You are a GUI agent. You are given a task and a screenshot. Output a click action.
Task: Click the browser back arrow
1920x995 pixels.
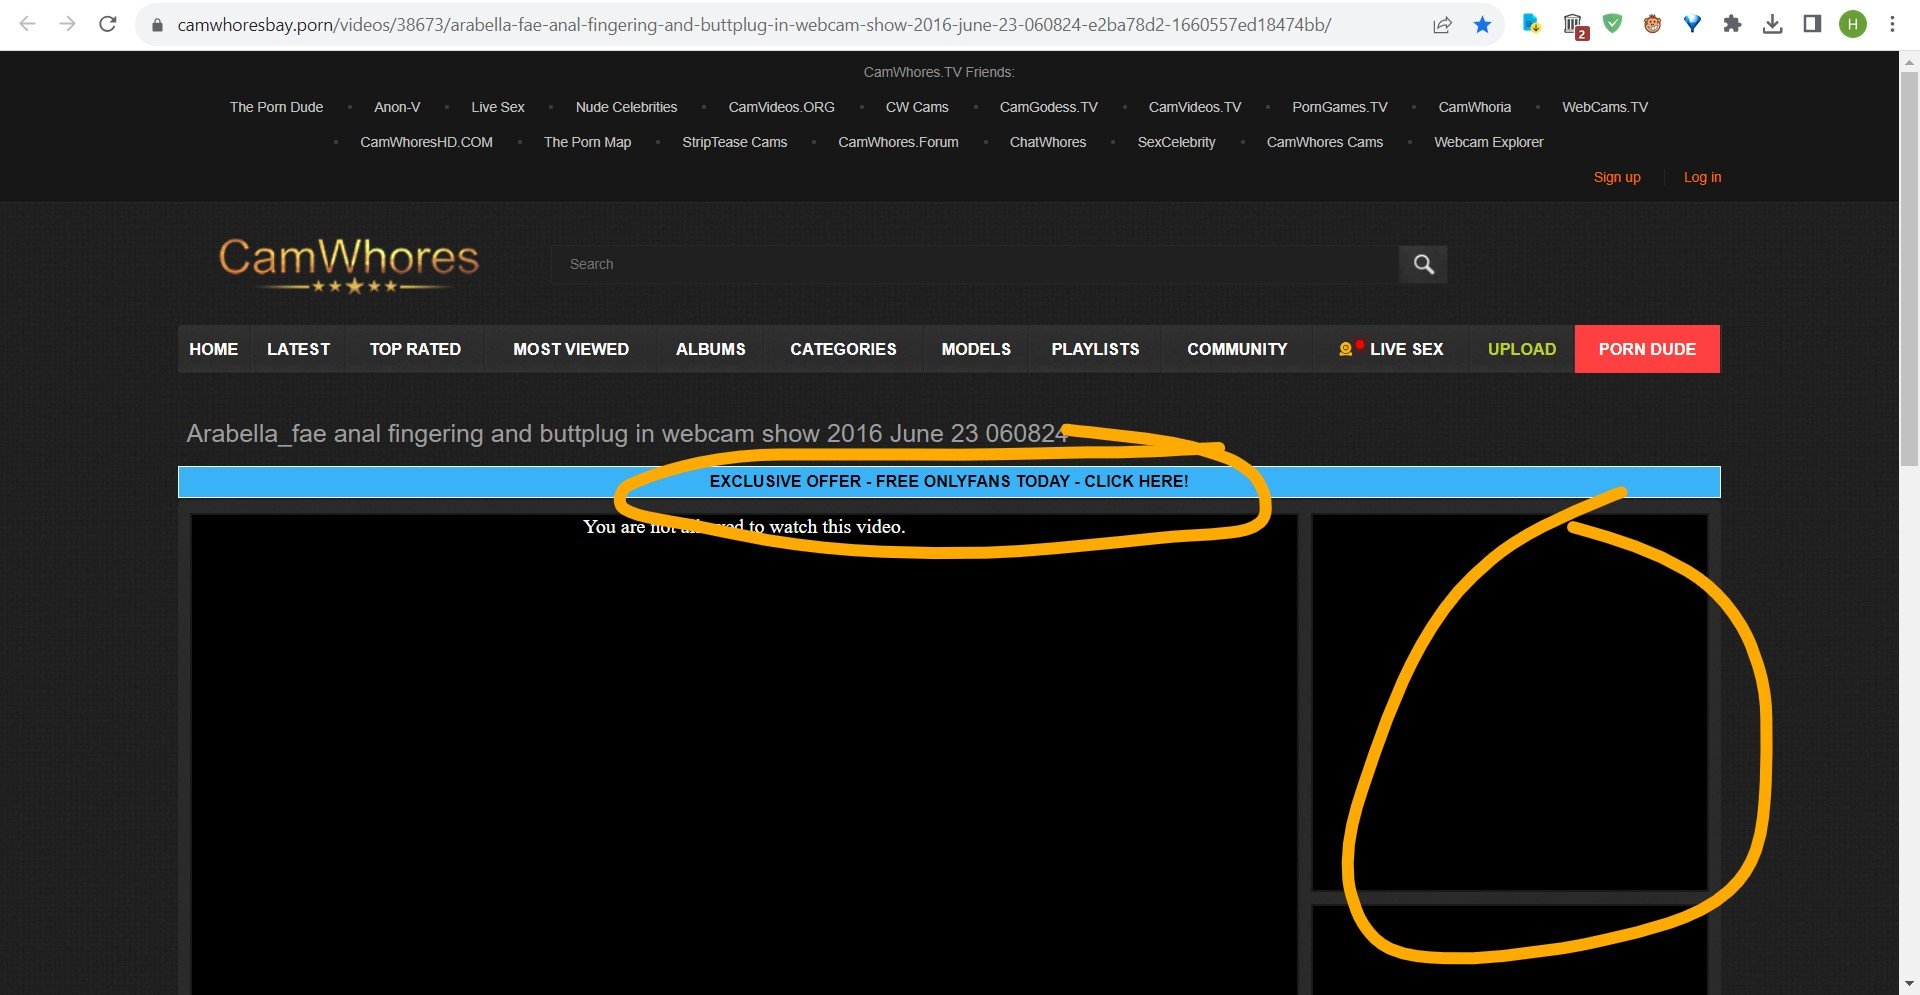click(x=28, y=24)
